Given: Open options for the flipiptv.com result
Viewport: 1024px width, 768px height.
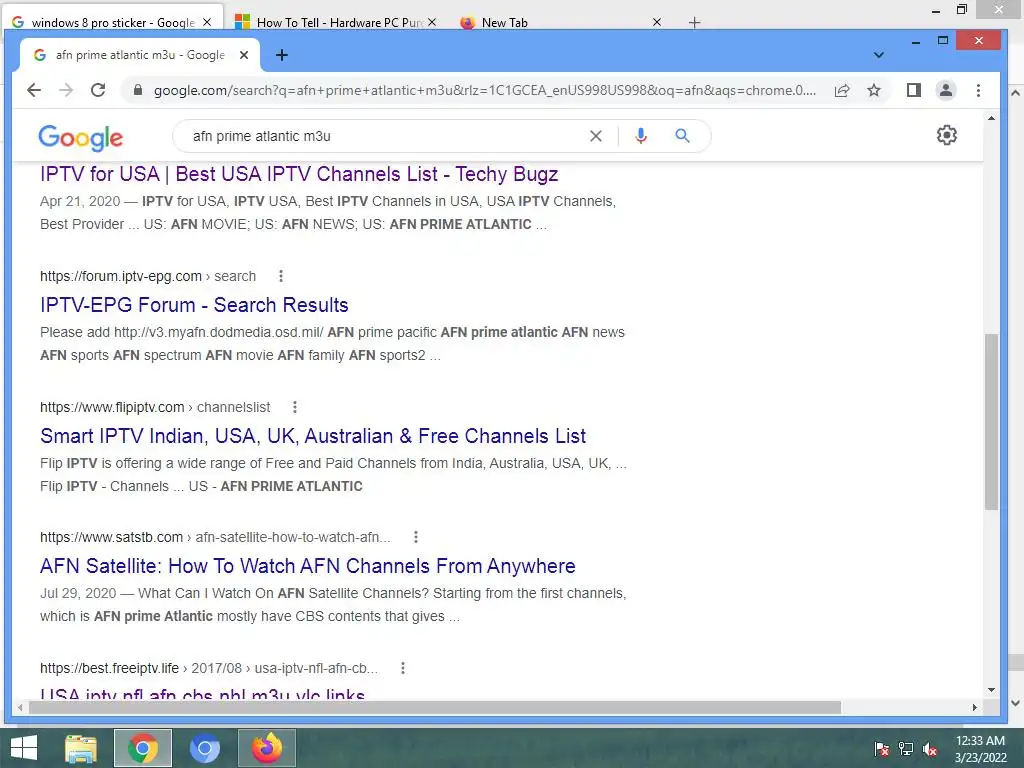Looking at the screenshot, I should tap(295, 408).
